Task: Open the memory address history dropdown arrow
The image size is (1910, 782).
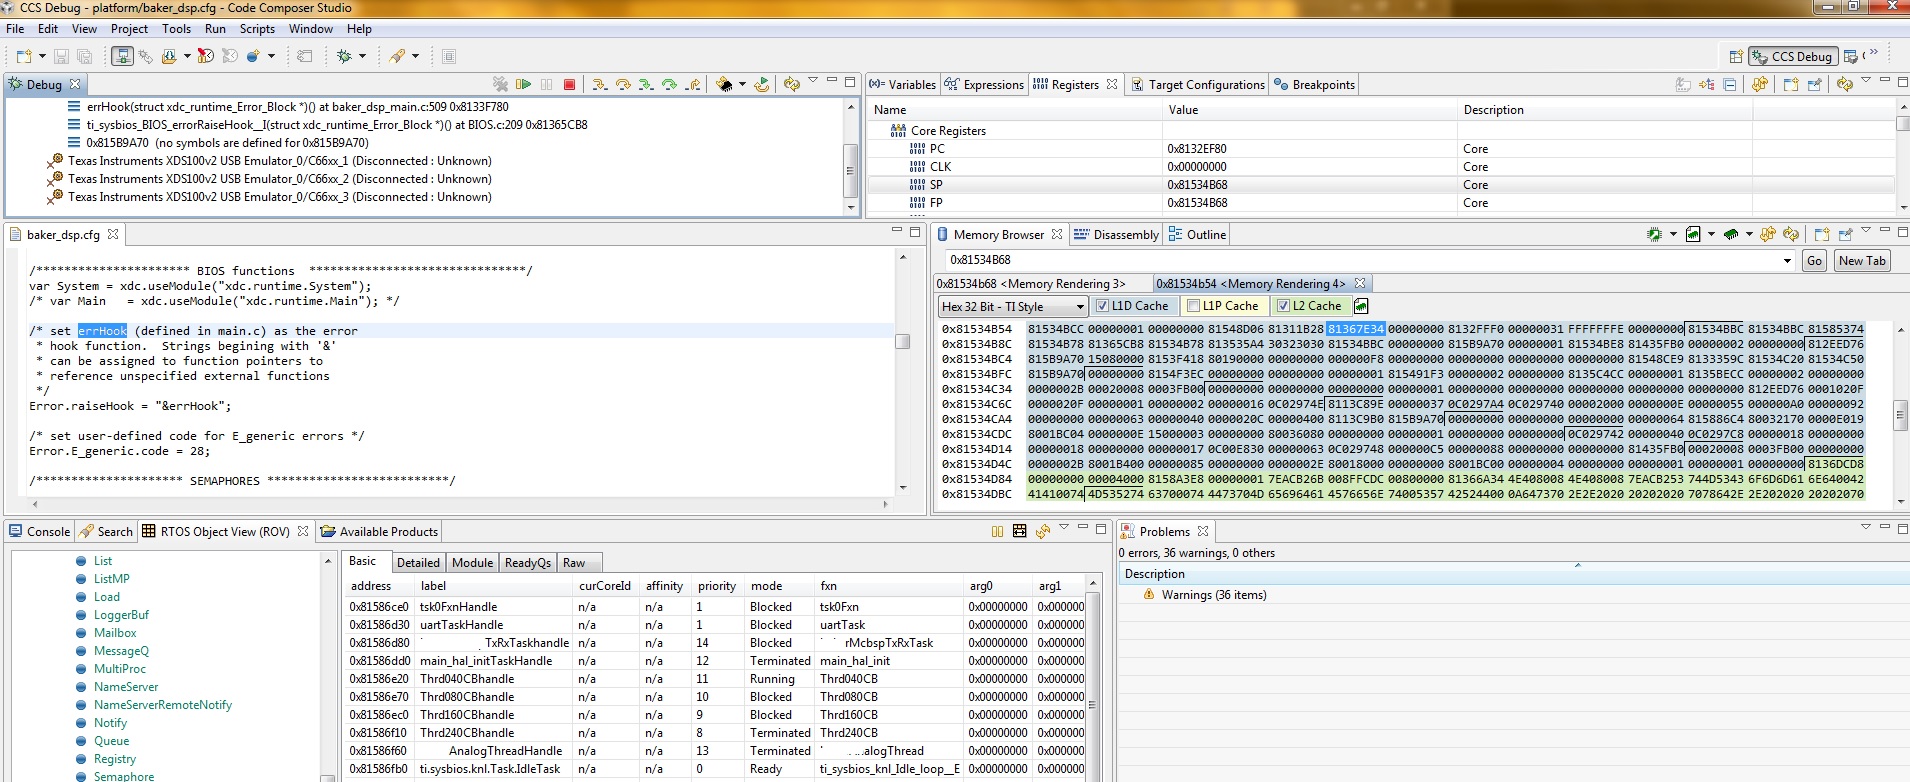Action: [x=1787, y=261]
